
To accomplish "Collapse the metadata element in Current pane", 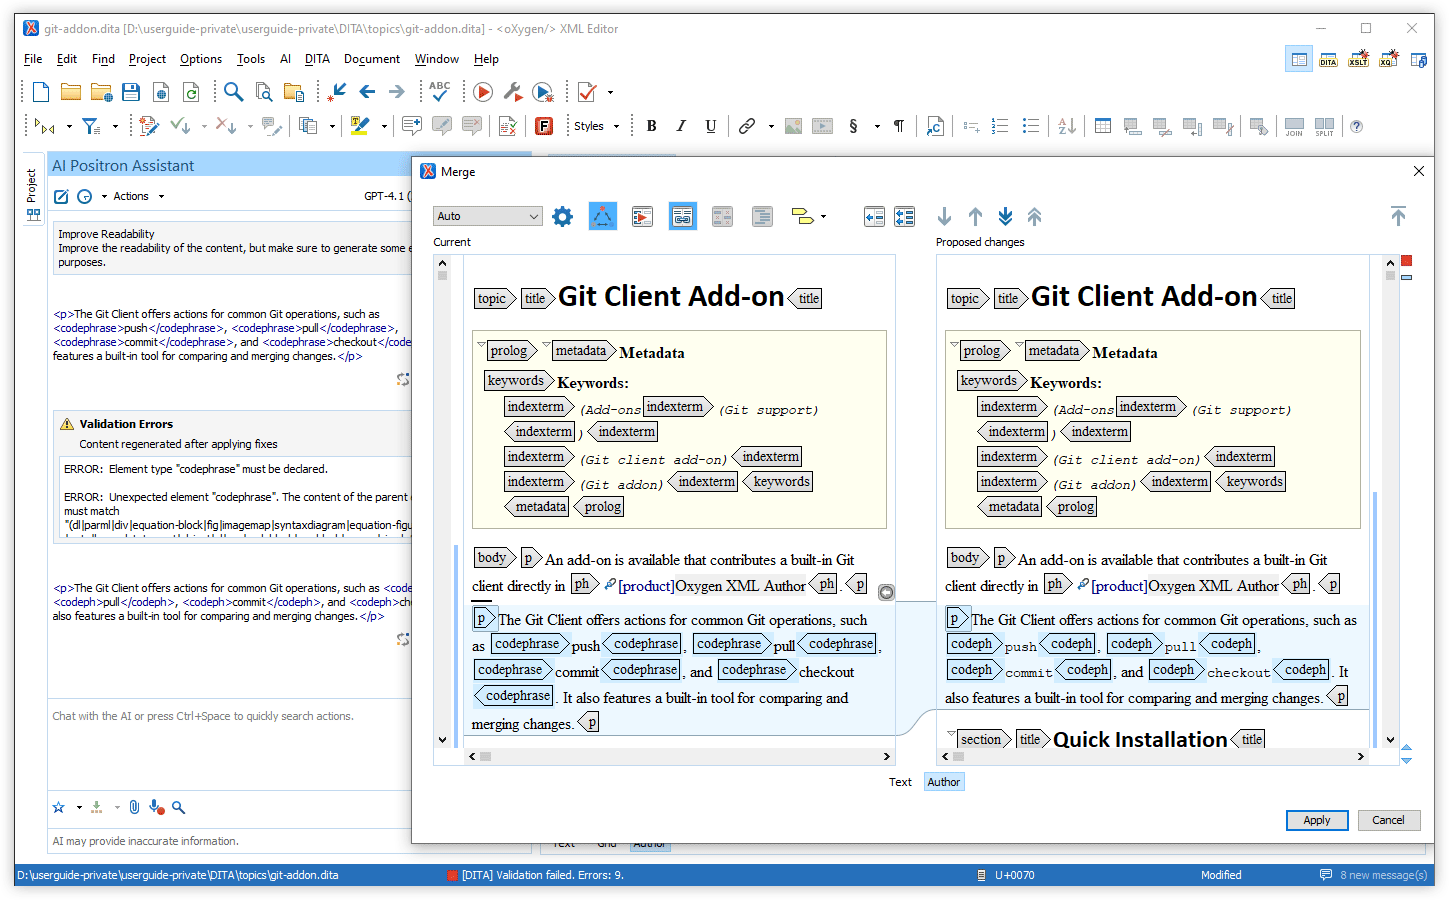I will click(546, 346).
